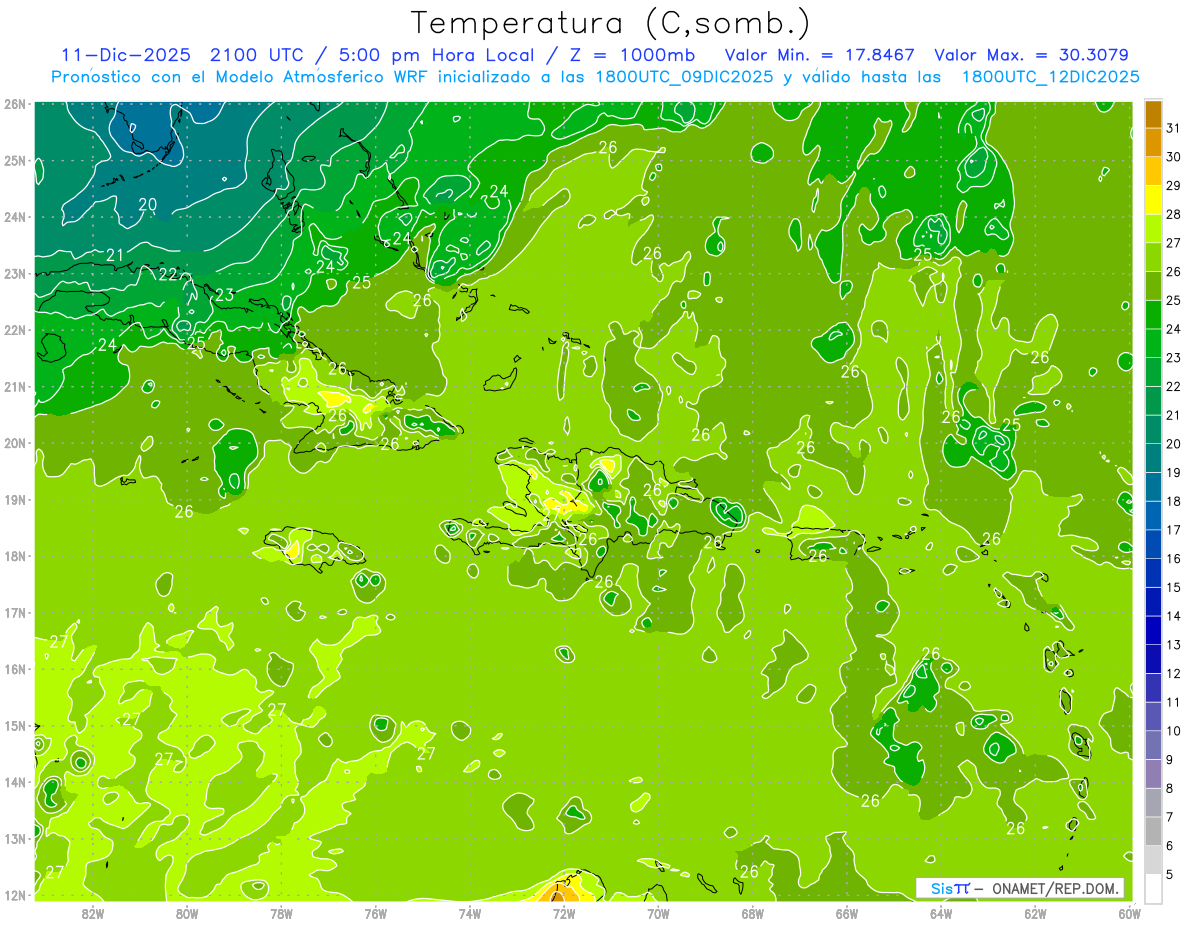Click the 'Valor Max. = 30.3079' text
The width and height of the screenshot is (1200, 927).
(1032, 55)
